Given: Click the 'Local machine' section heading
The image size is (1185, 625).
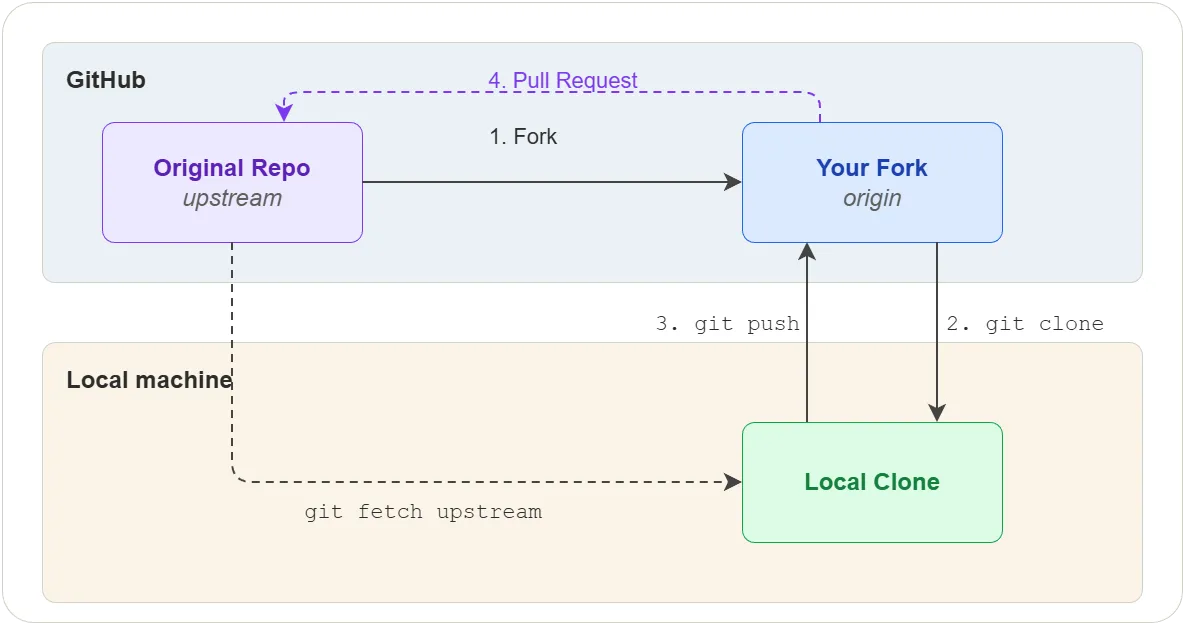Looking at the screenshot, I should [149, 379].
